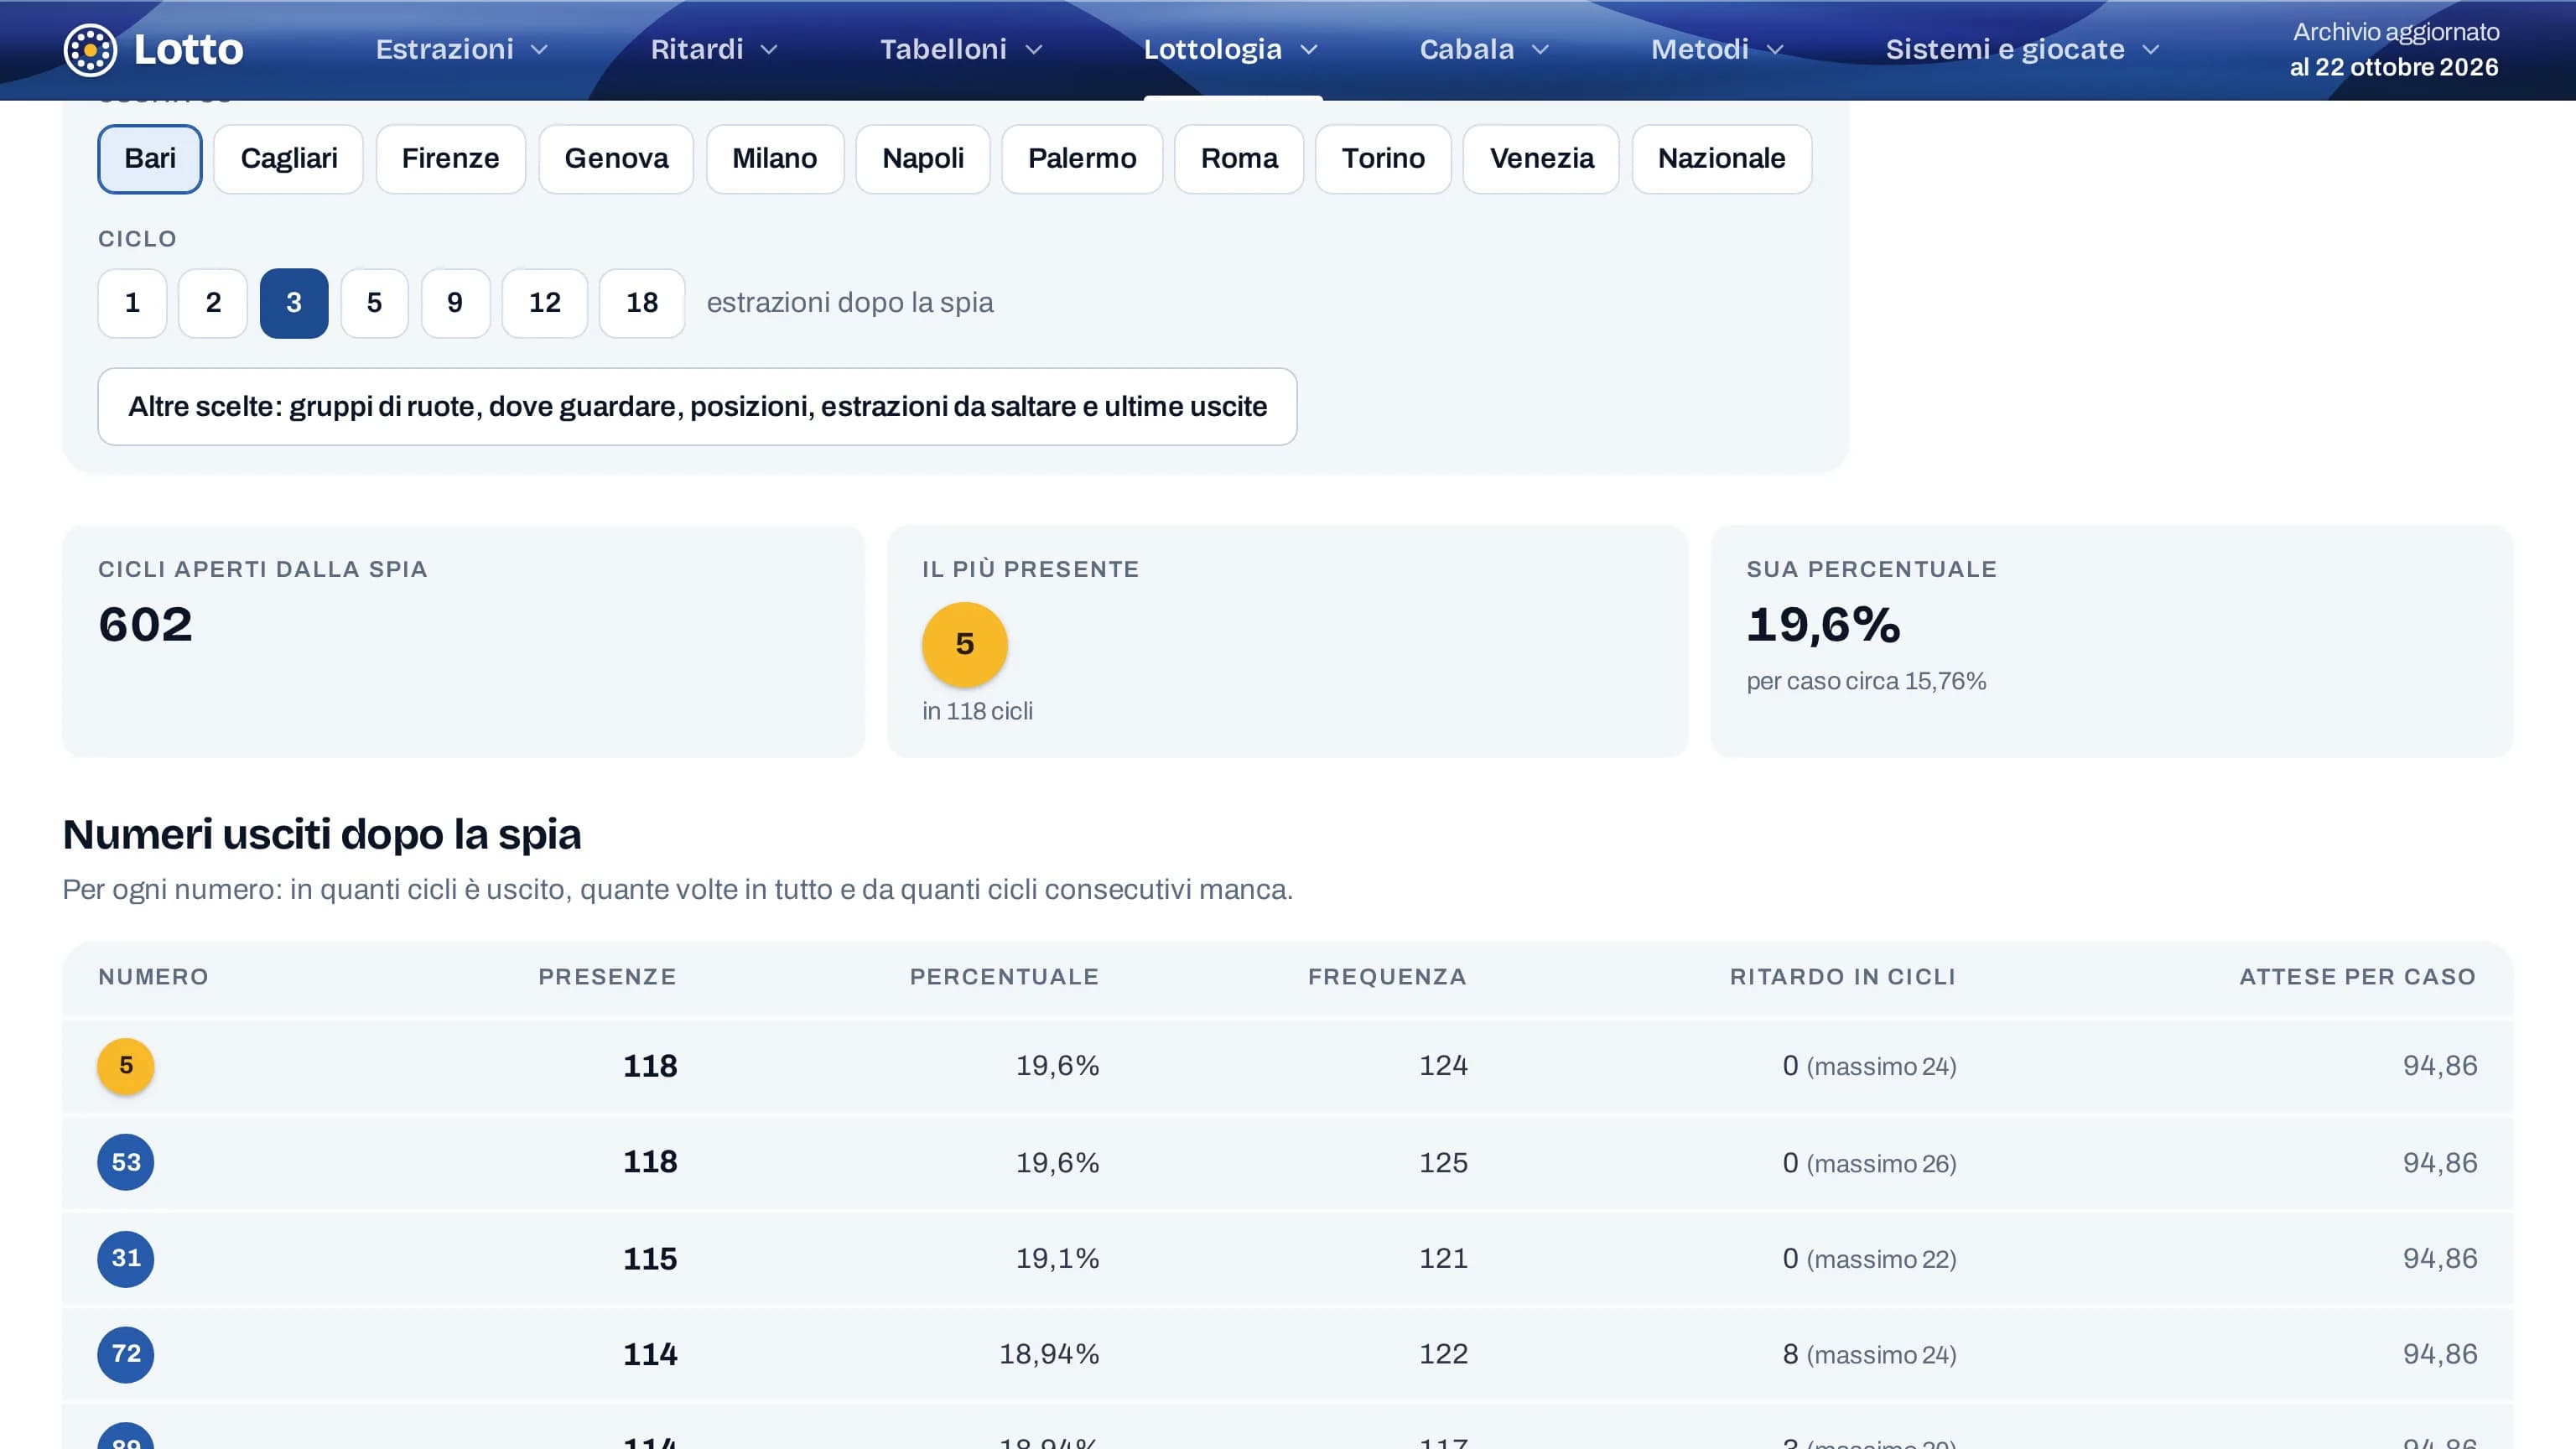Click the yellow 5 ball in the table's first row

[126, 1066]
